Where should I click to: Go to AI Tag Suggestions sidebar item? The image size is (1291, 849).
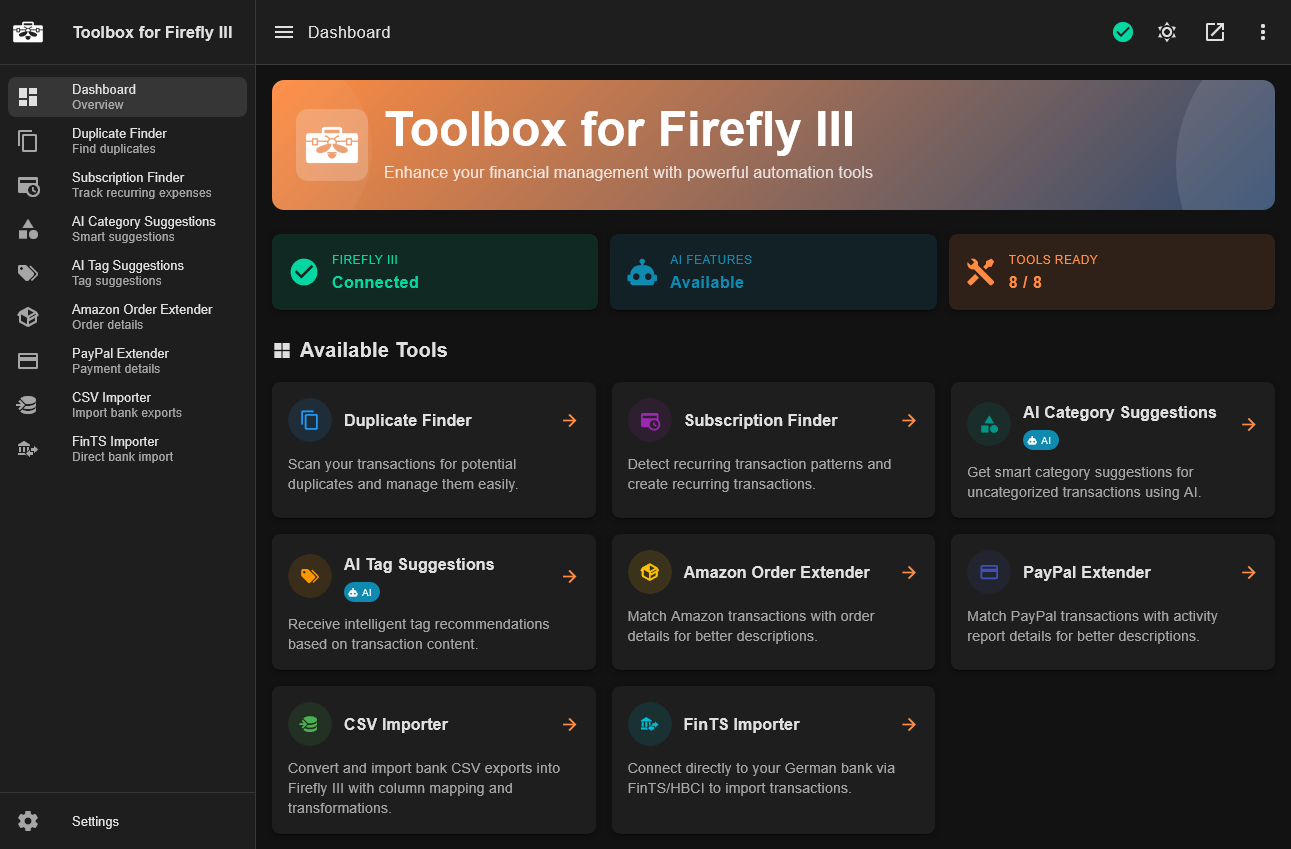coord(127,273)
